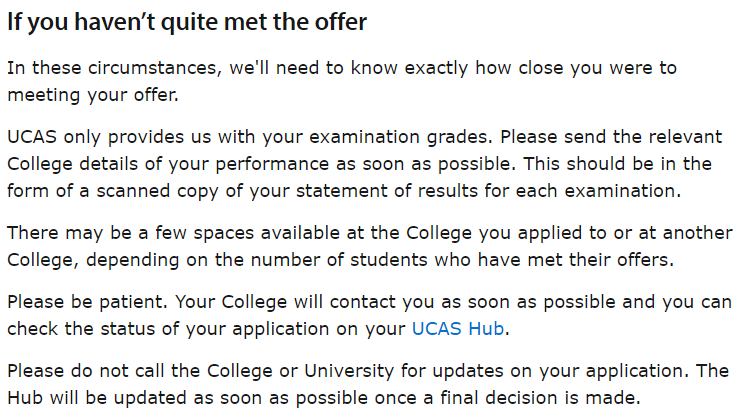
Task: Click the word "University" in the last paragraph
Action: coord(349,371)
